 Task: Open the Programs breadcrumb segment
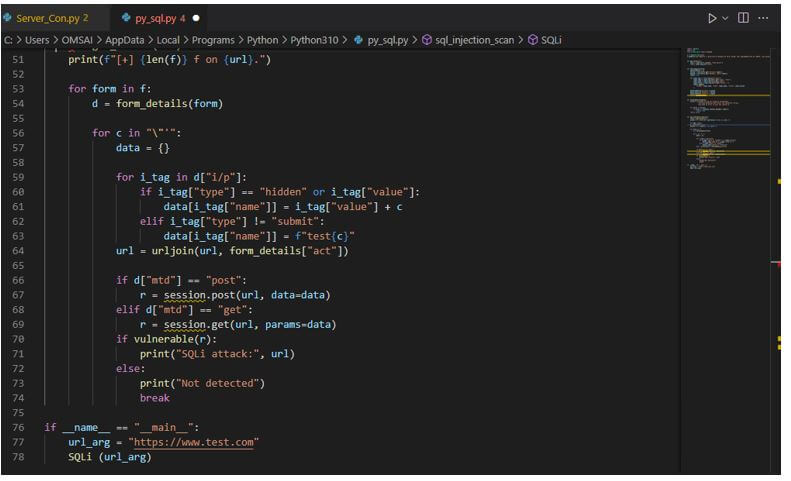point(213,40)
